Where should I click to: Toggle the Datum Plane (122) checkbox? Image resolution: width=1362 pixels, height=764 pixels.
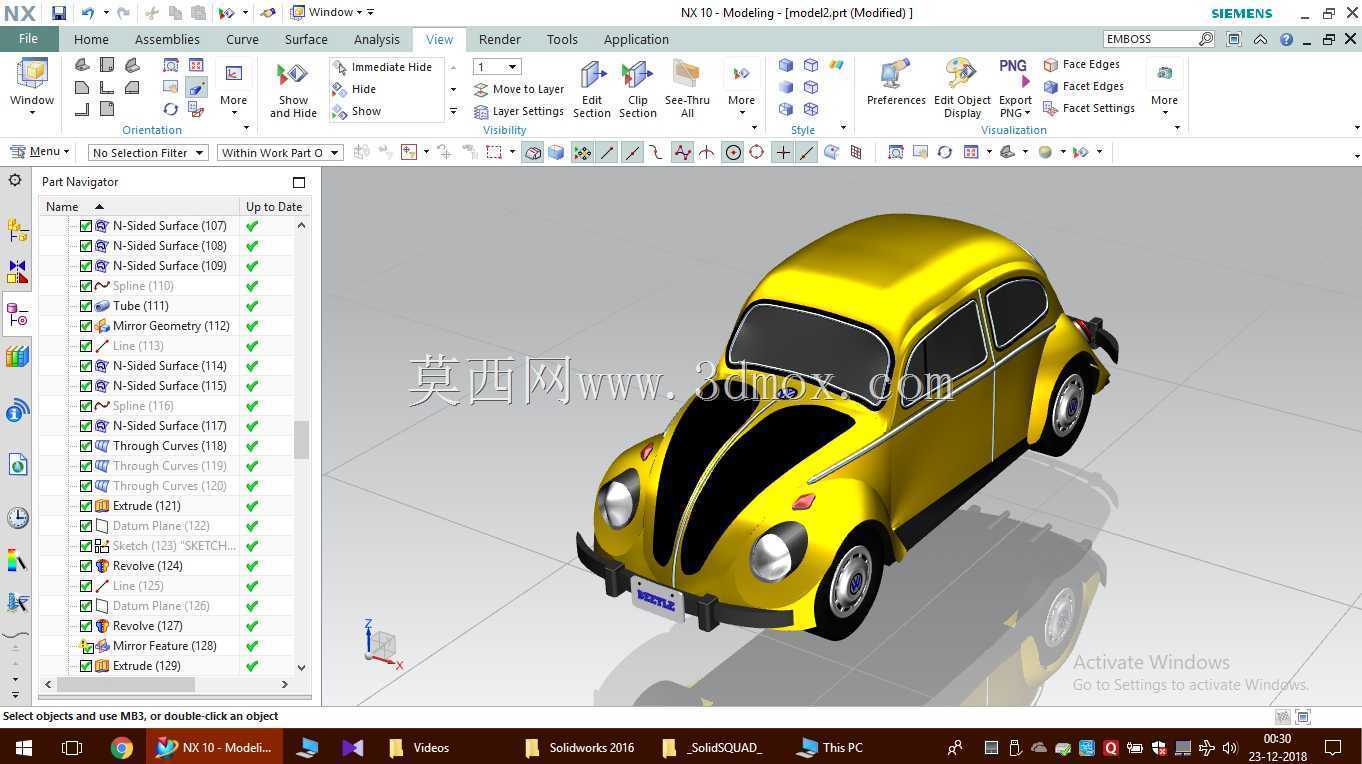point(86,526)
